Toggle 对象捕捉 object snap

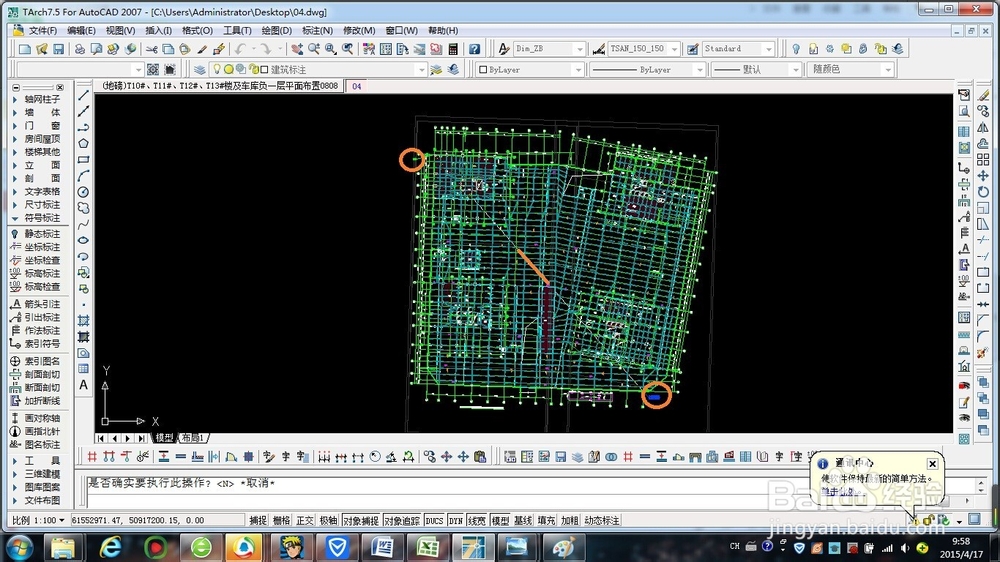[x=359, y=521]
